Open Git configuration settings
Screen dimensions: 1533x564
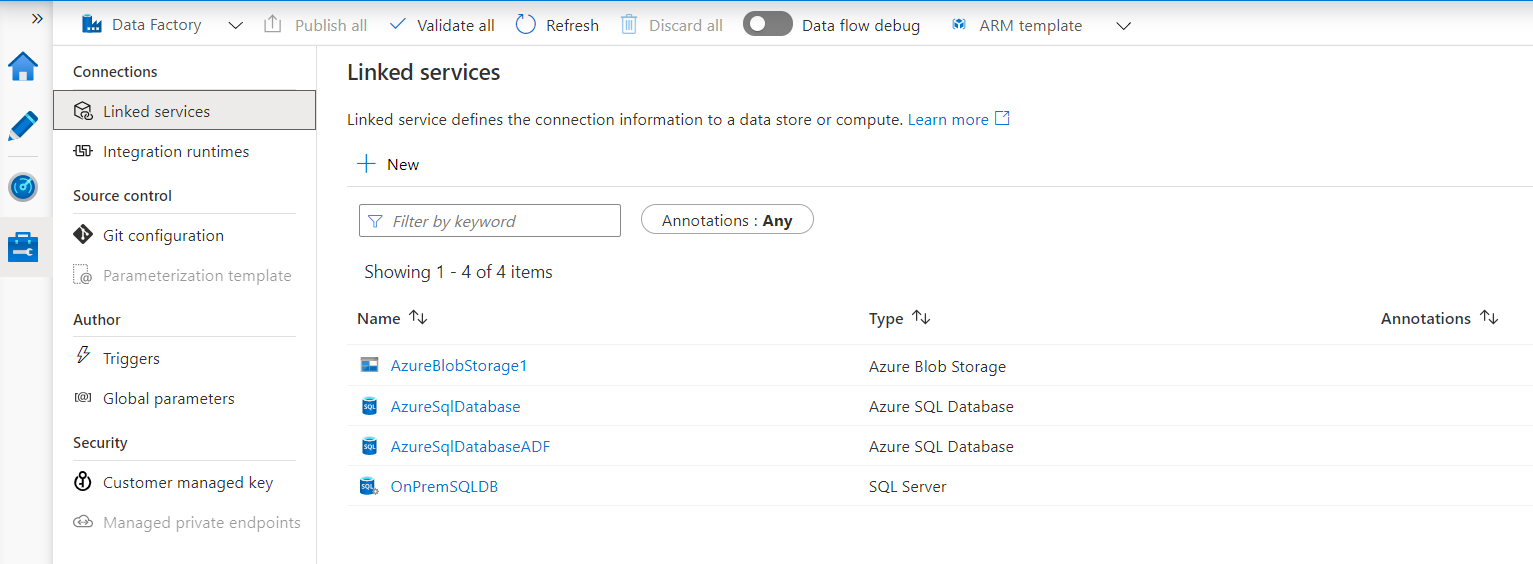(163, 236)
